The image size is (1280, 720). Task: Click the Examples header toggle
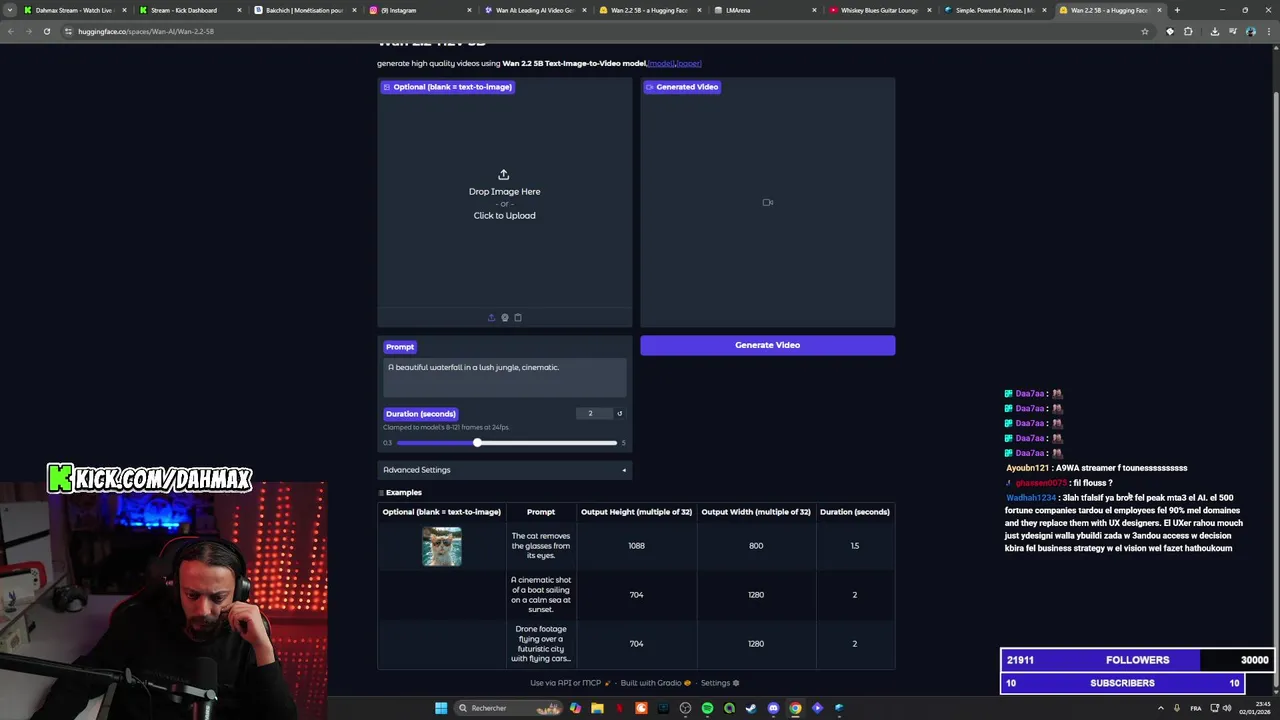pyautogui.click(x=401, y=493)
